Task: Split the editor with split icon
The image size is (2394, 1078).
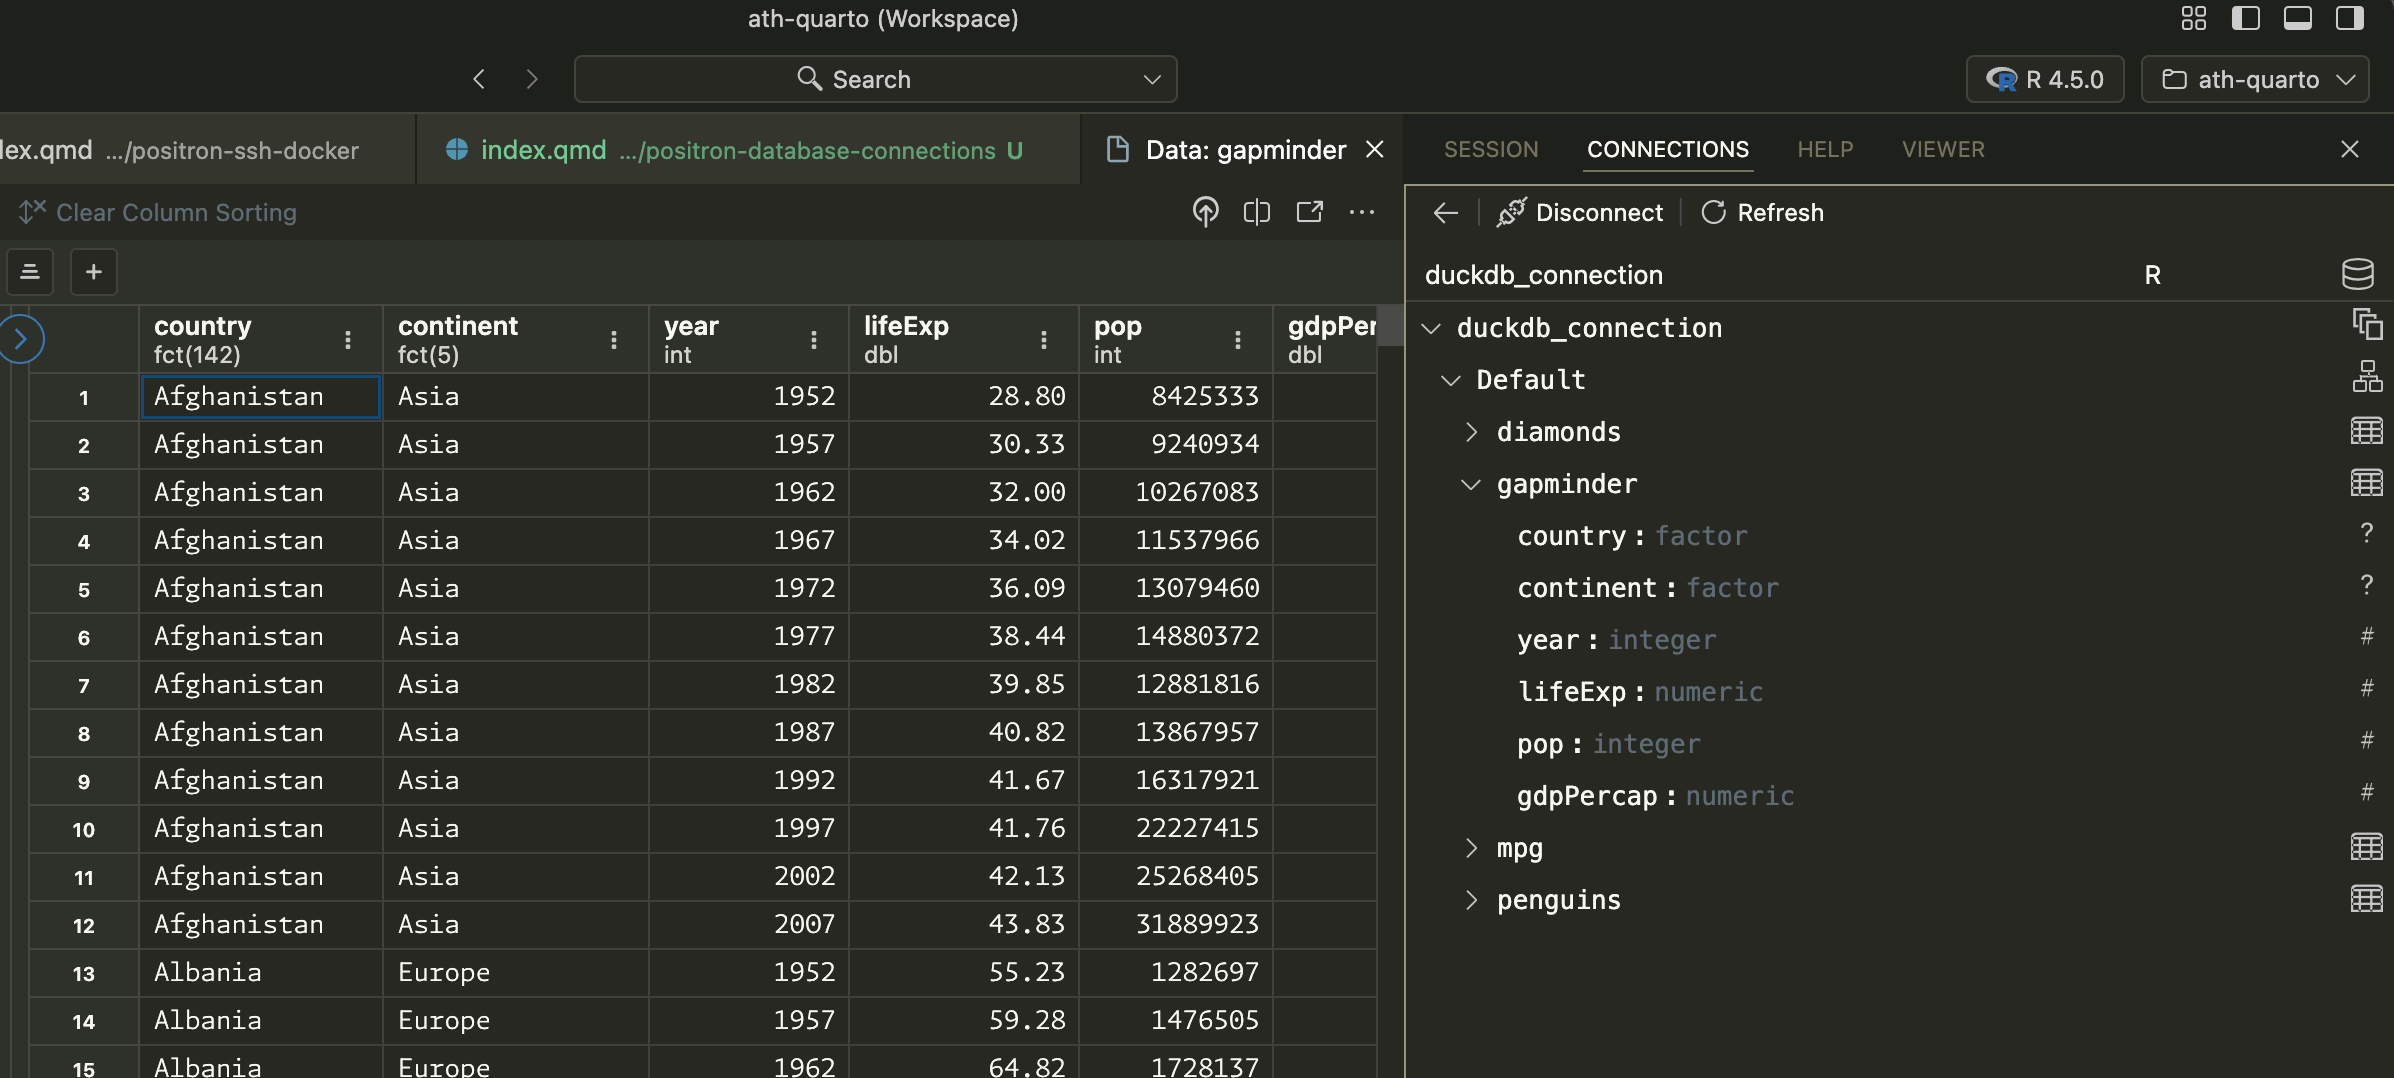Action: coord(1257,211)
